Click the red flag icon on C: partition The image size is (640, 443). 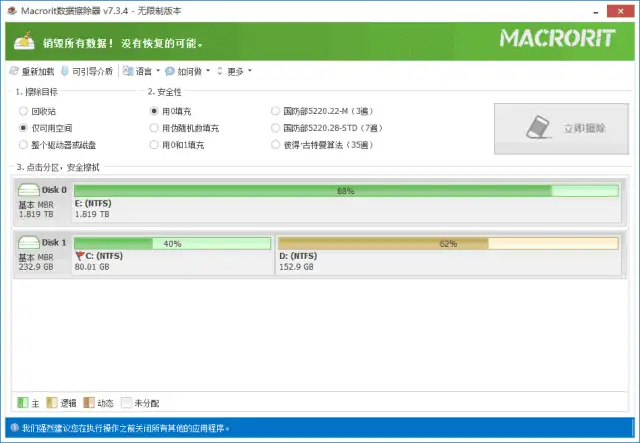pyautogui.click(x=80, y=256)
